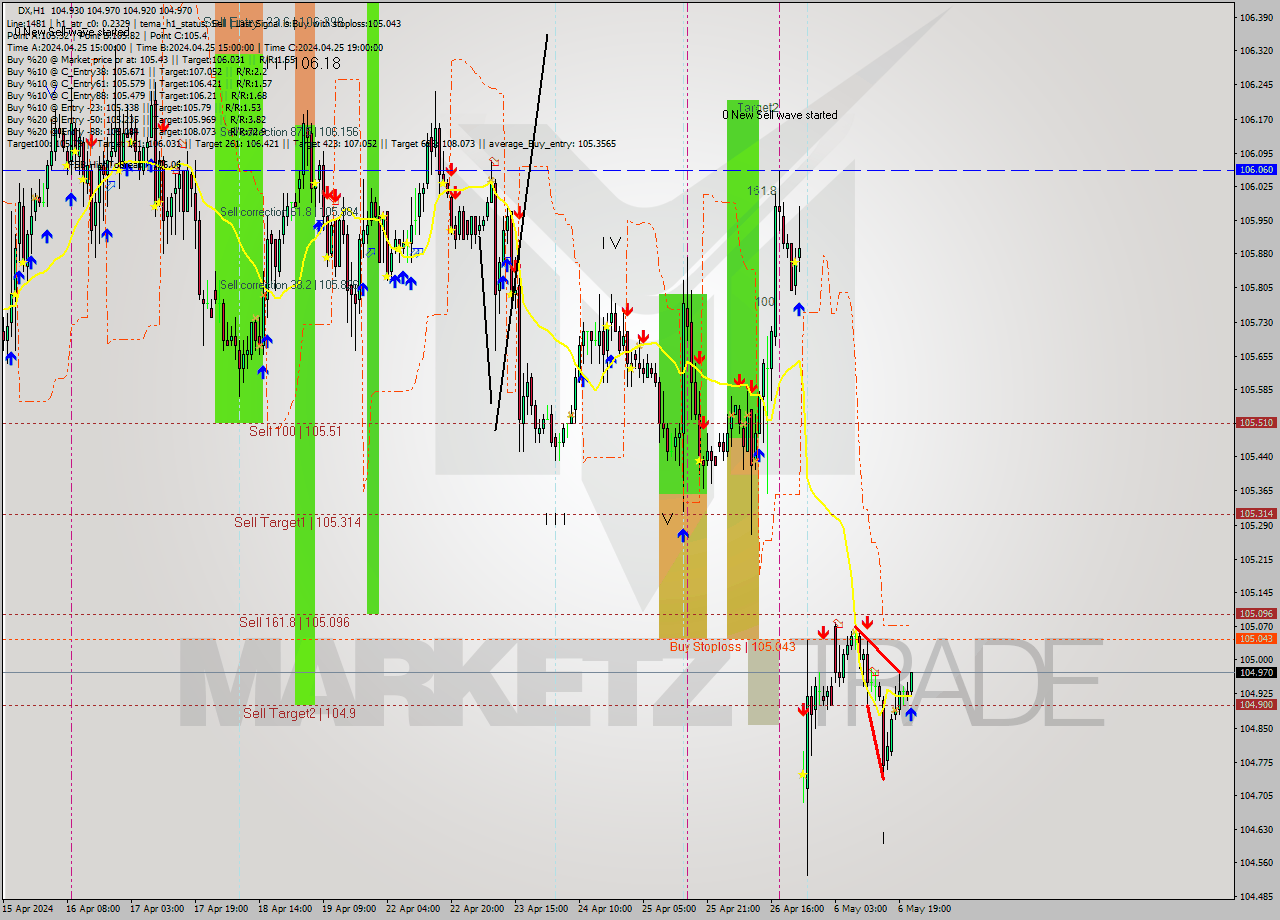Click the 104.485 value on price scale
This screenshot has height=920, width=1280.
tap(1256, 896)
